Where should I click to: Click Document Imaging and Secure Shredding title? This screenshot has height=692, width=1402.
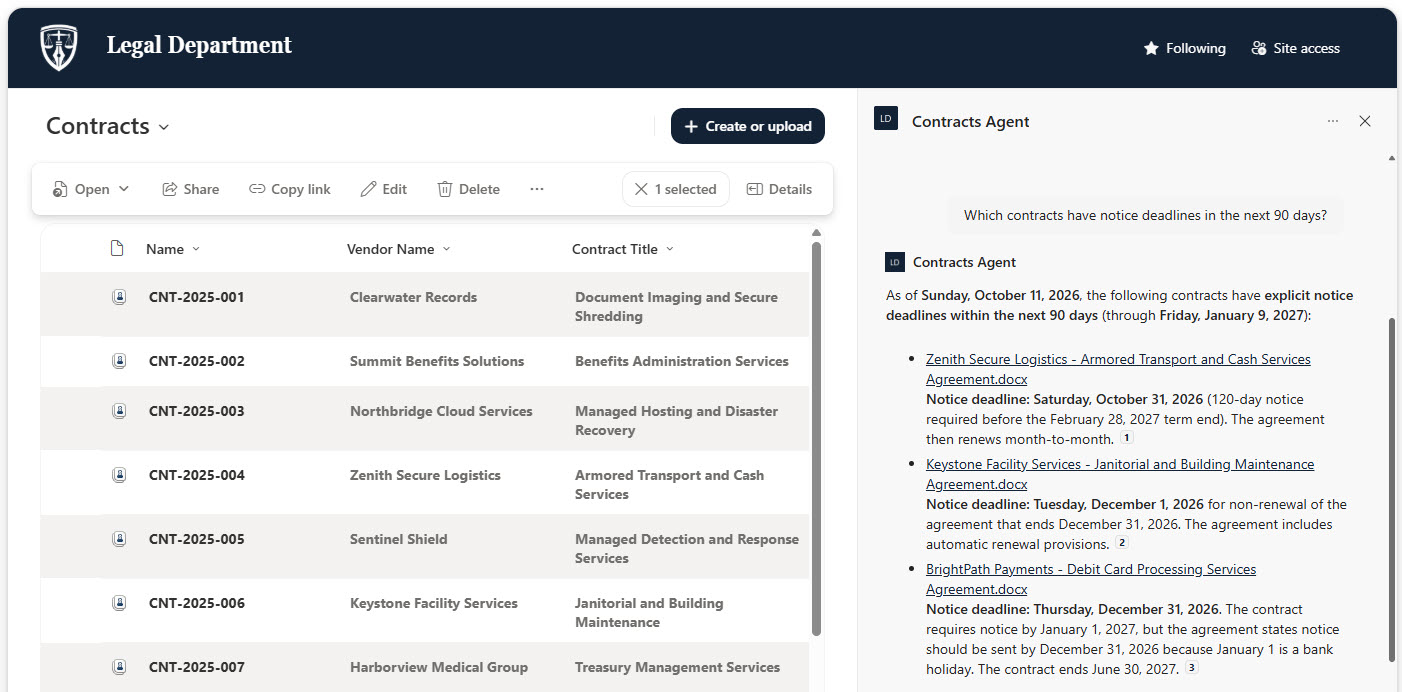676,306
